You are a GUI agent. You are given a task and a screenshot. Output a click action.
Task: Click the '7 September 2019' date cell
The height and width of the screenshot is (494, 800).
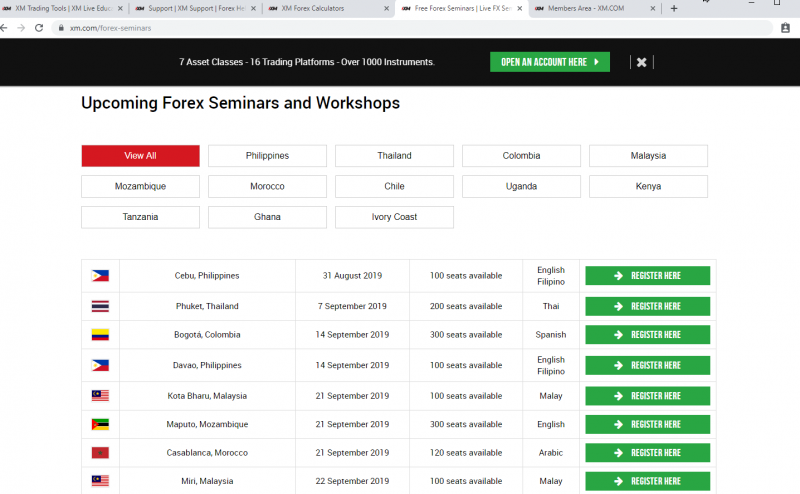click(352, 306)
